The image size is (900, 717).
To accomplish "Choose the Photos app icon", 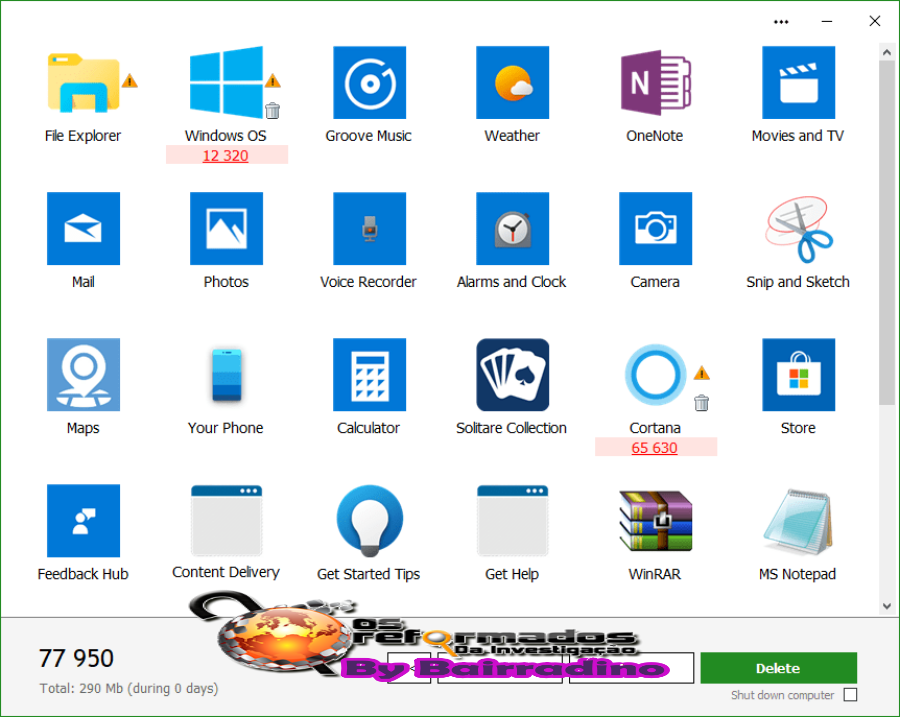I will coord(226,228).
